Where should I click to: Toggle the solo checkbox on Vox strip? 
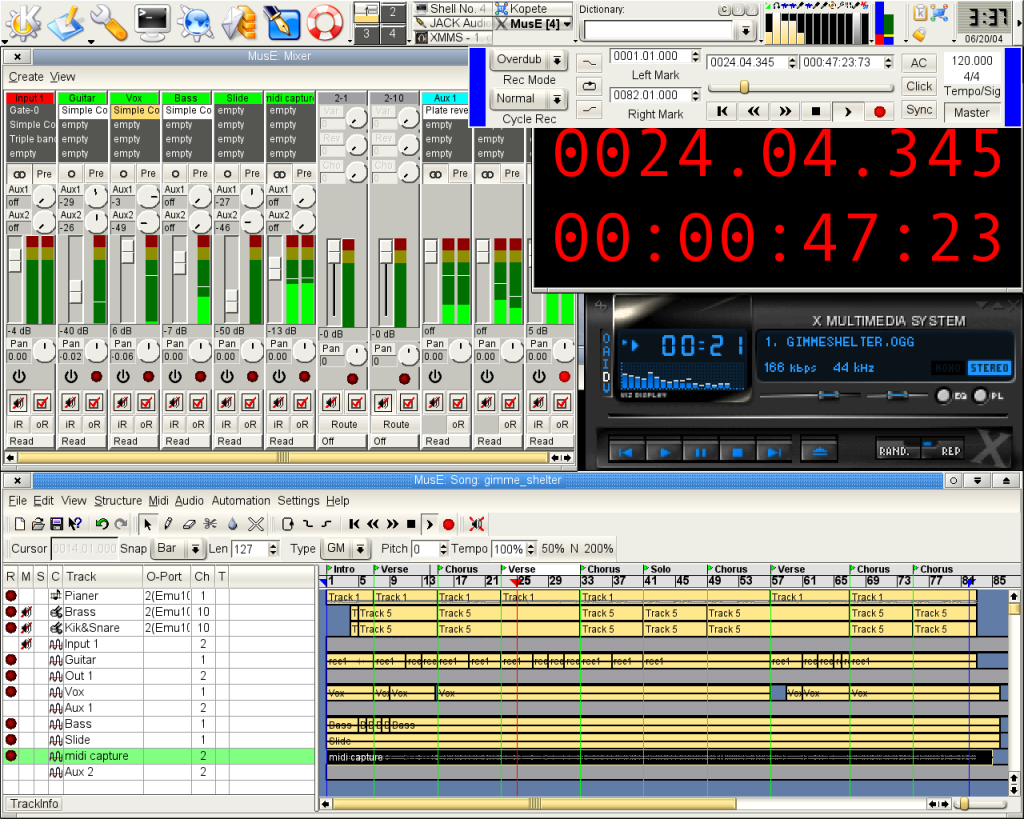pyautogui.click(x=146, y=402)
